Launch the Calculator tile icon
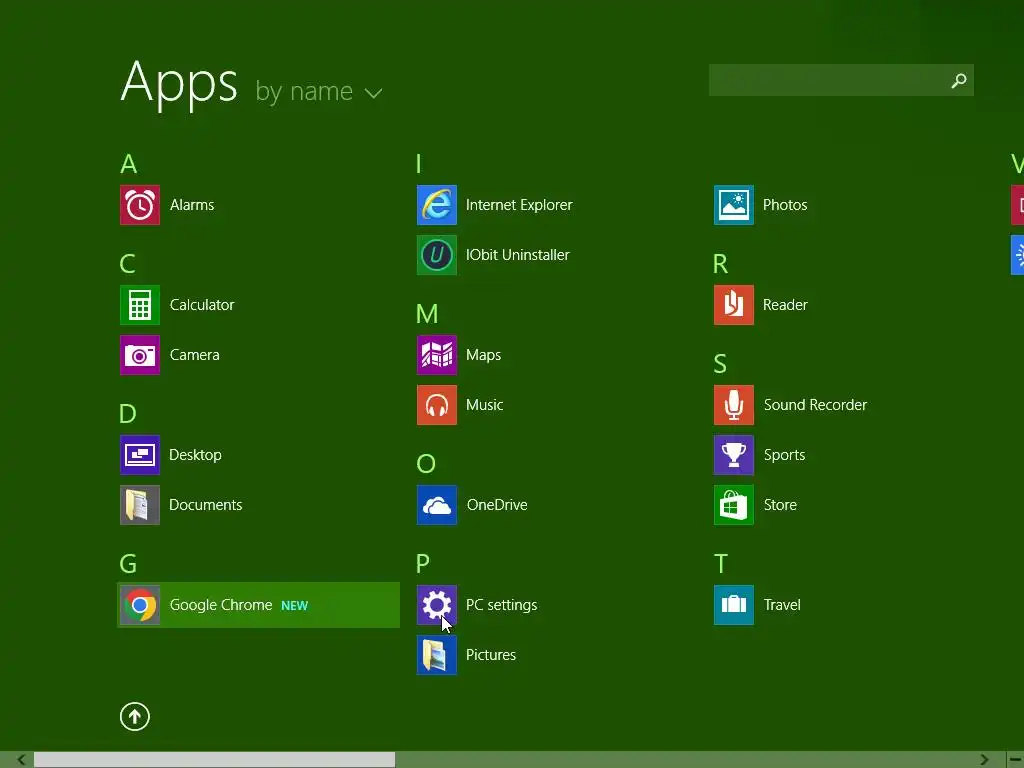Screen dimensions: 1024x768 pyautogui.click(x=140, y=305)
